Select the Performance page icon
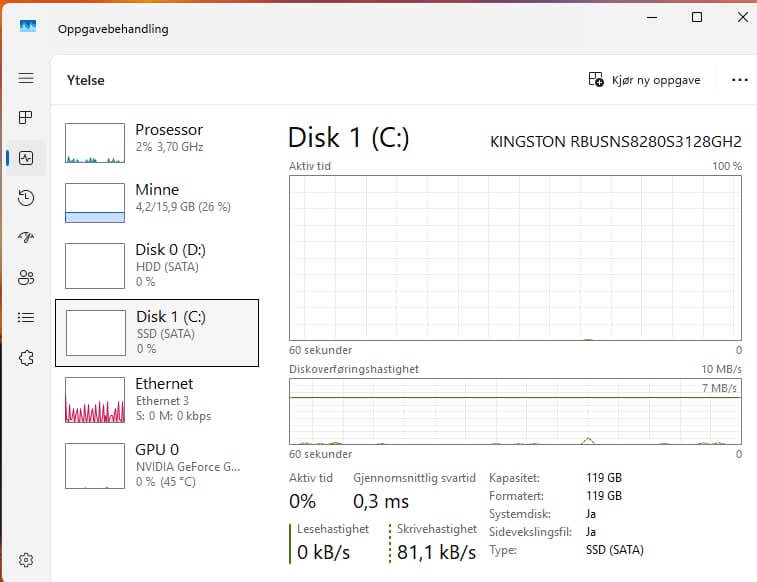757x582 pixels. 26,158
